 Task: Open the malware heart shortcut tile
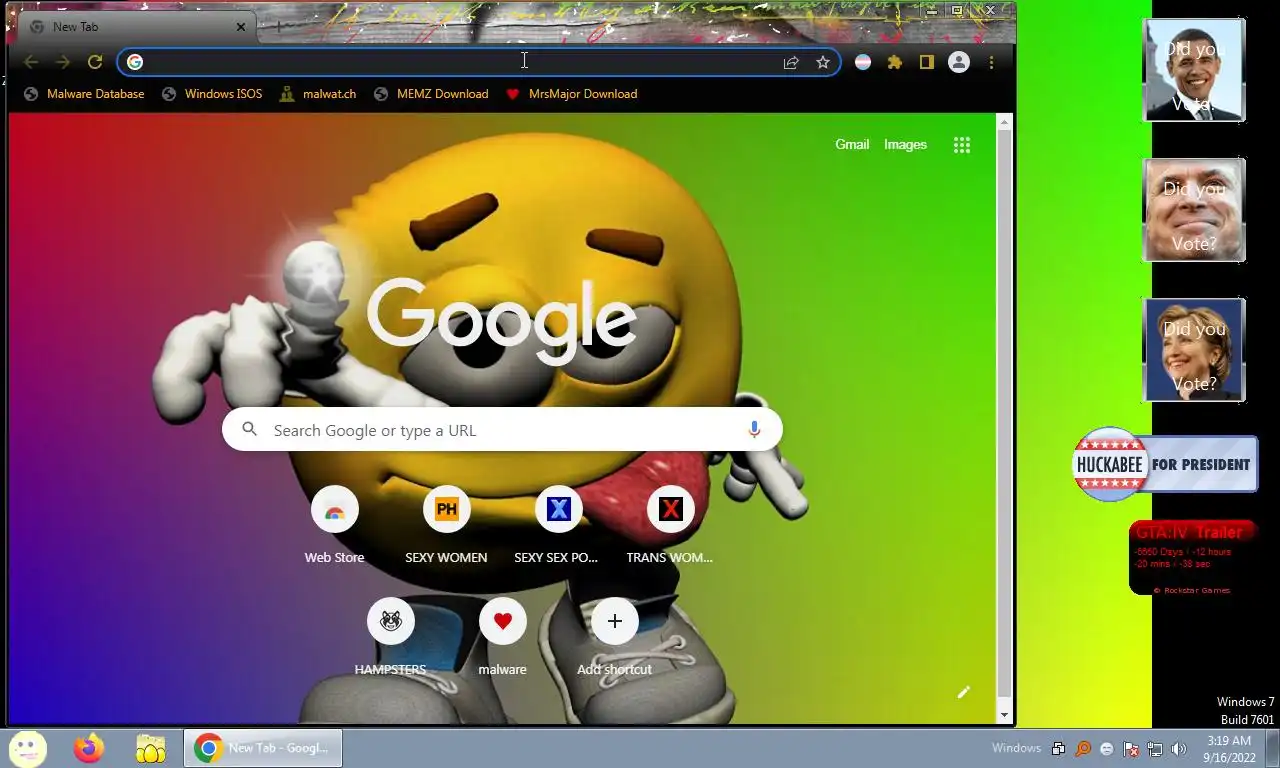coord(502,637)
